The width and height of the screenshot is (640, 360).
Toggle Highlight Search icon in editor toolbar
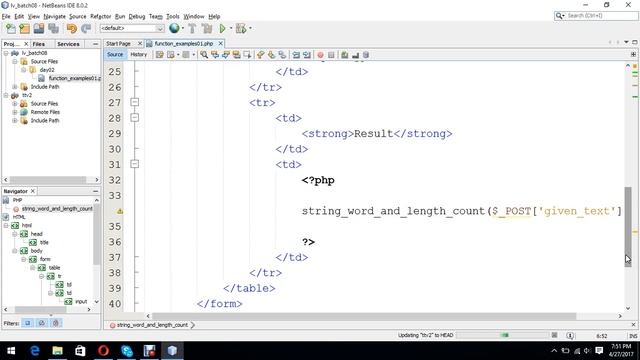(x=236, y=55)
